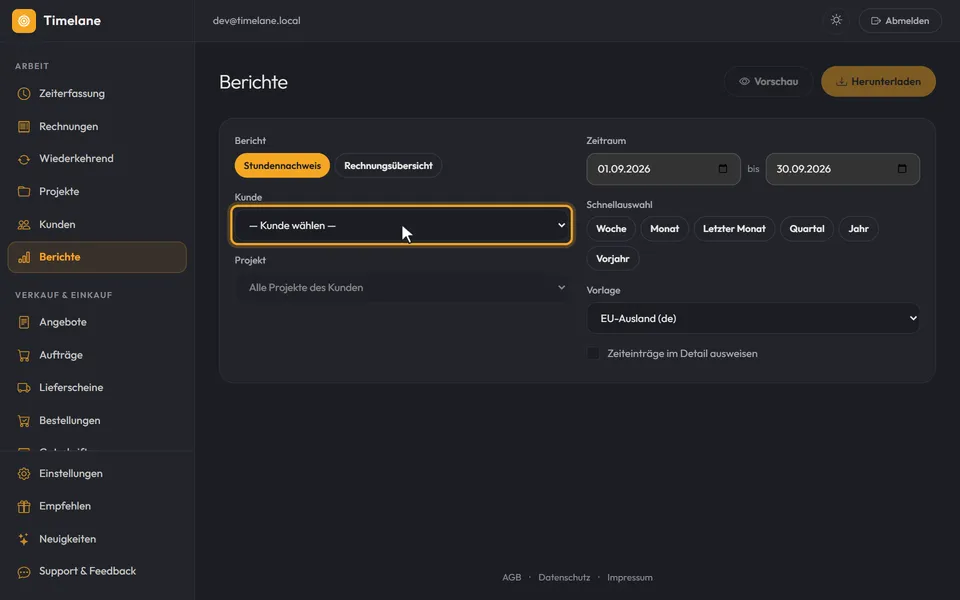Toggle light theme with the sun icon

836,20
